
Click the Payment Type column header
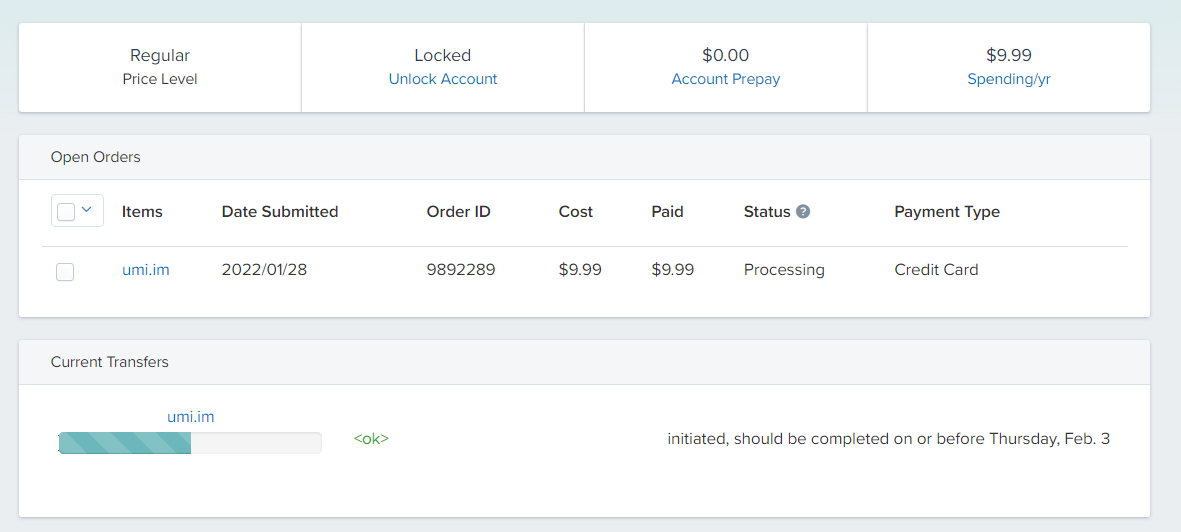pyautogui.click(x=947, y=212)
